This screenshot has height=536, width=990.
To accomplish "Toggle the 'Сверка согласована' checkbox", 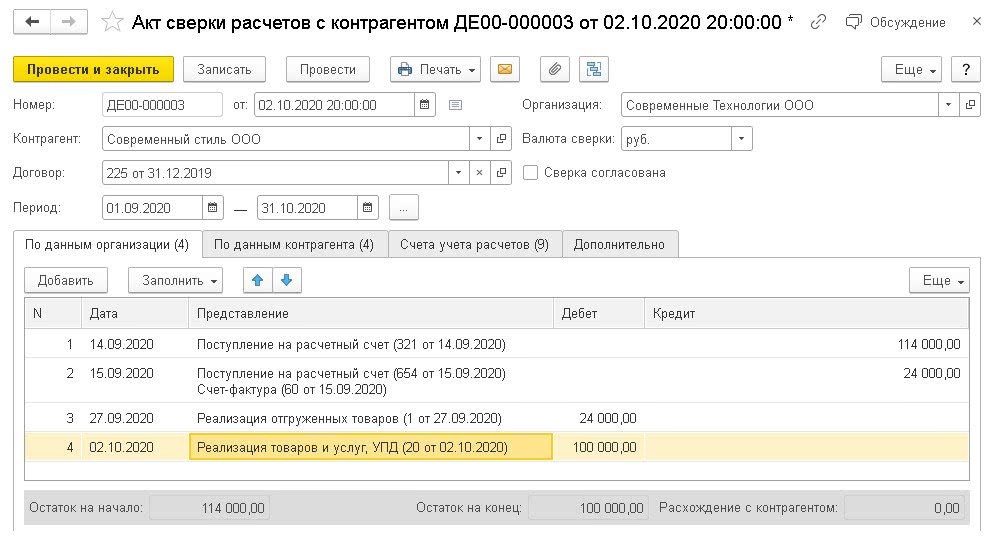I will [x=531, y=173].
